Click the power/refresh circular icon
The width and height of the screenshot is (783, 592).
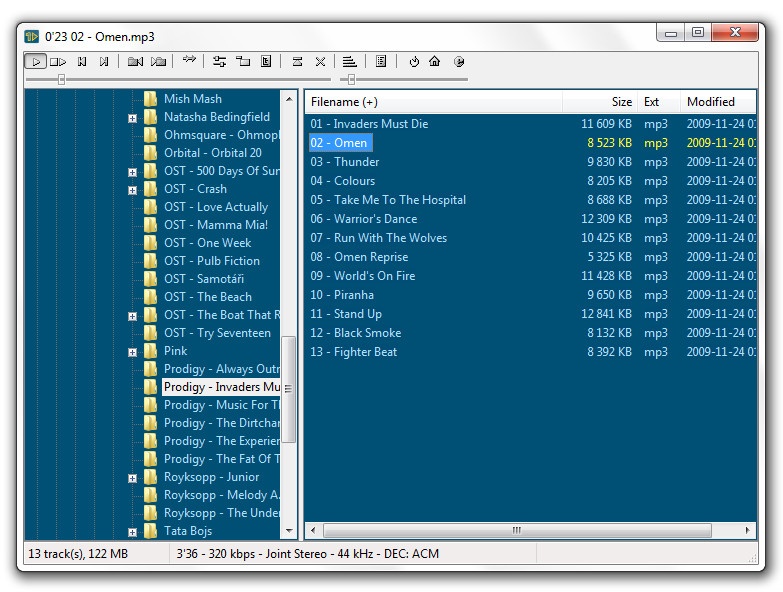414,62
